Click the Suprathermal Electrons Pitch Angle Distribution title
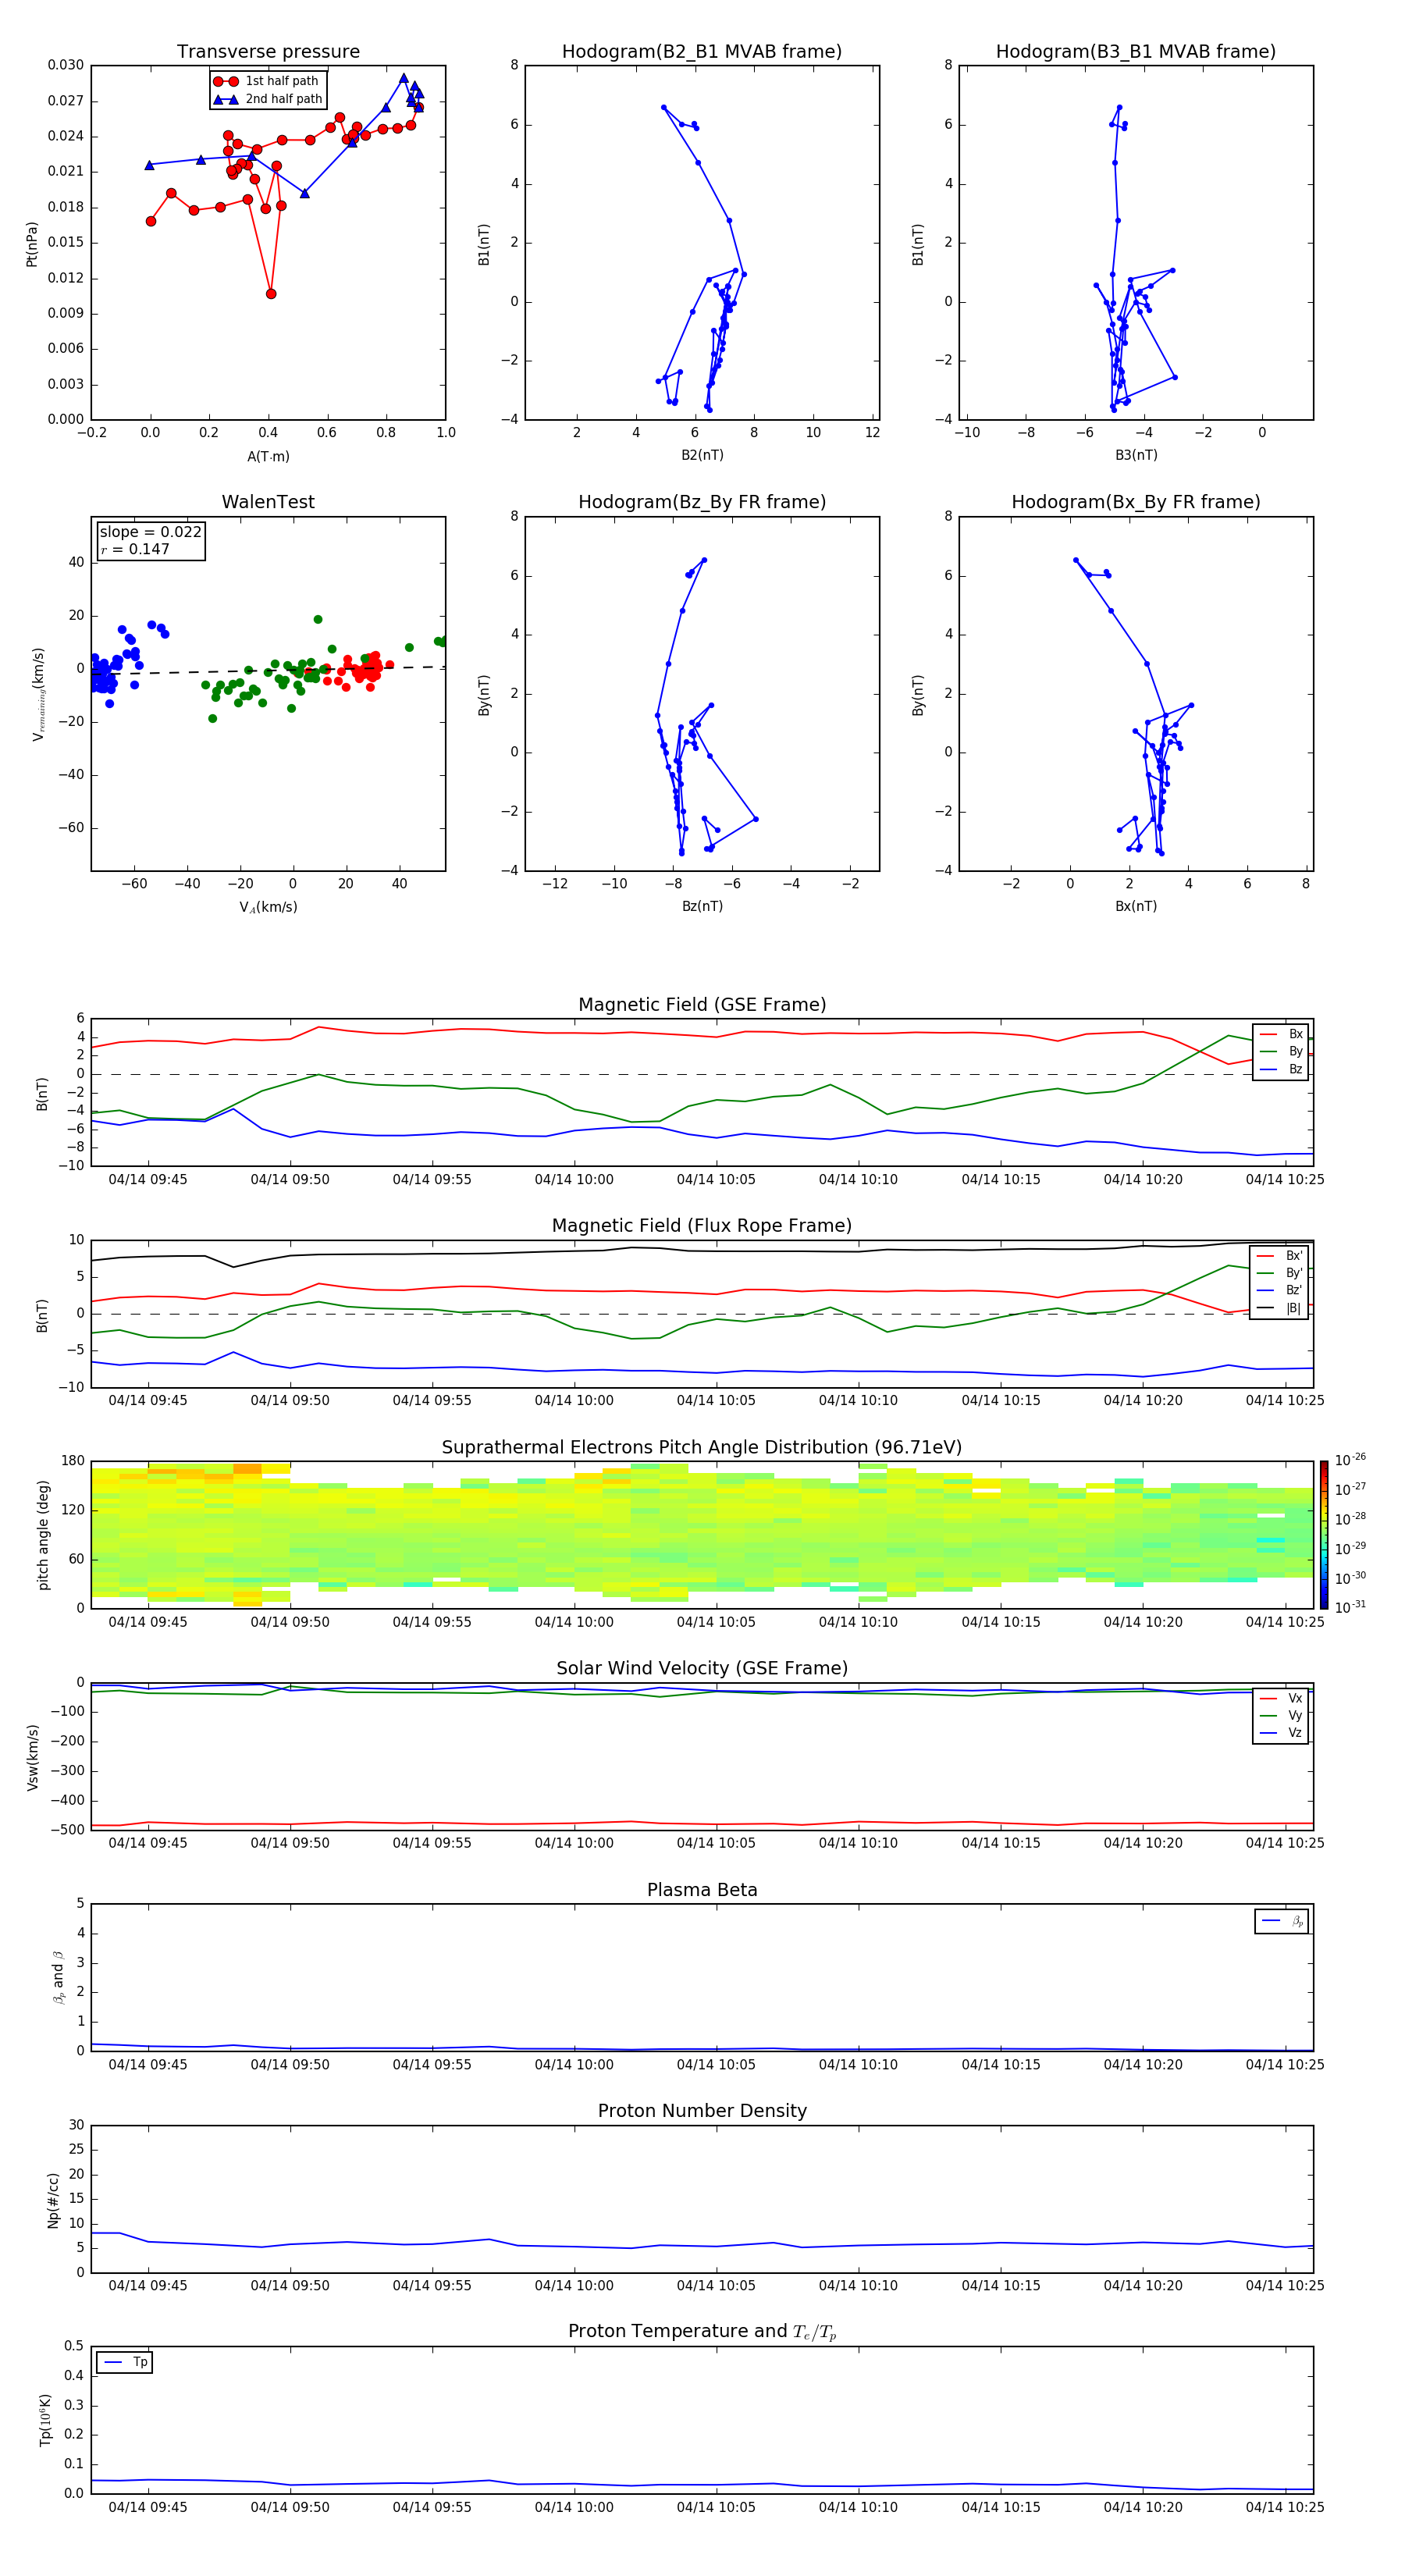The width and height of the screenshot is (1405, 2576). (x=702, y=1448)
